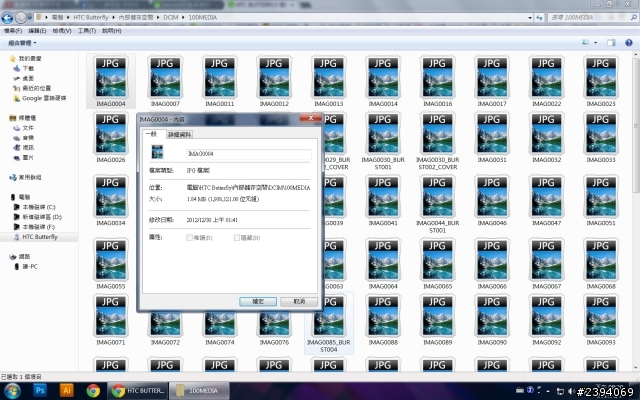The image size is (640, 400).
Task: Click the 搜尋 100MEDIA search box
Action: click(x=593, y=18)
